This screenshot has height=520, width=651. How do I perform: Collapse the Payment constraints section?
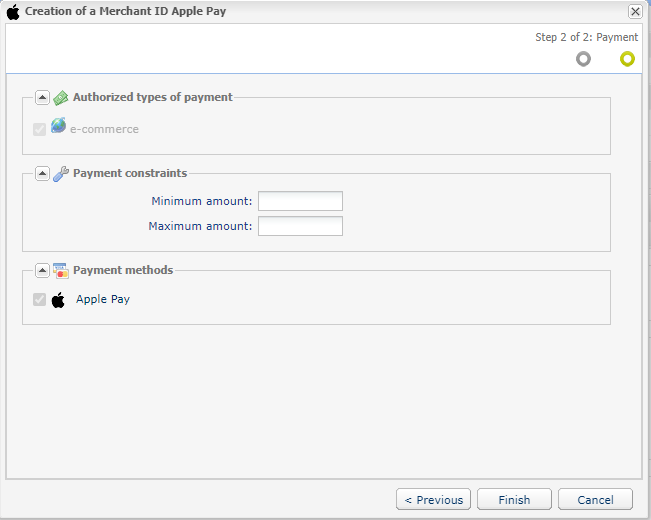click(42, 174)
